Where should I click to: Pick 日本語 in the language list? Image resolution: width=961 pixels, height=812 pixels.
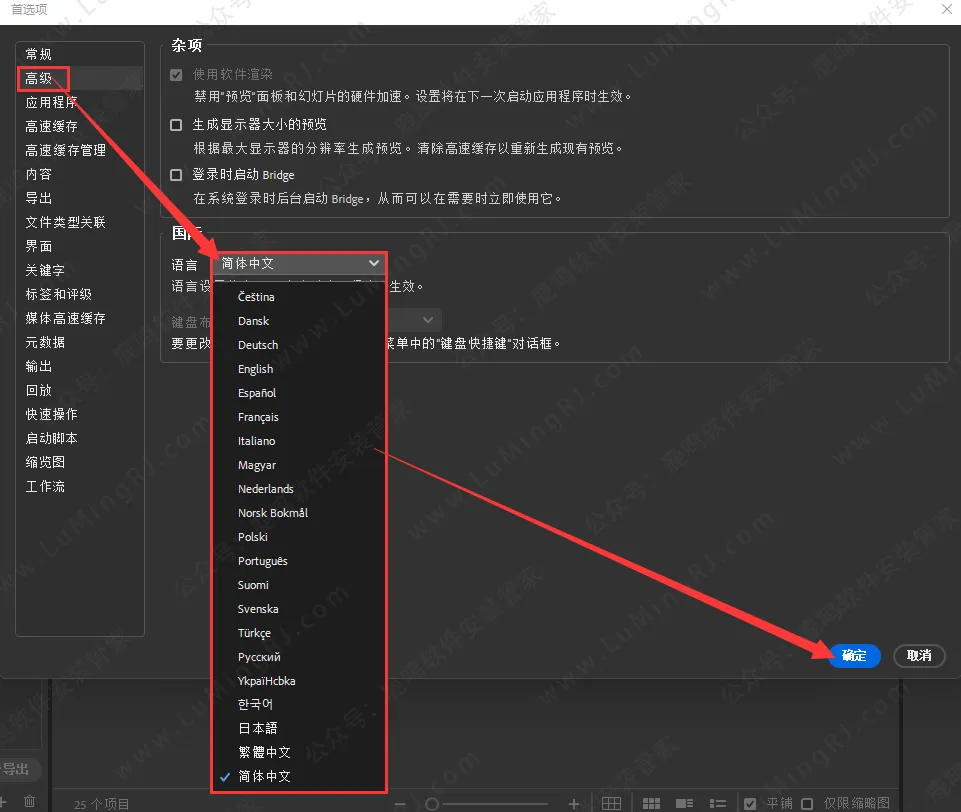tap(257, 729)
